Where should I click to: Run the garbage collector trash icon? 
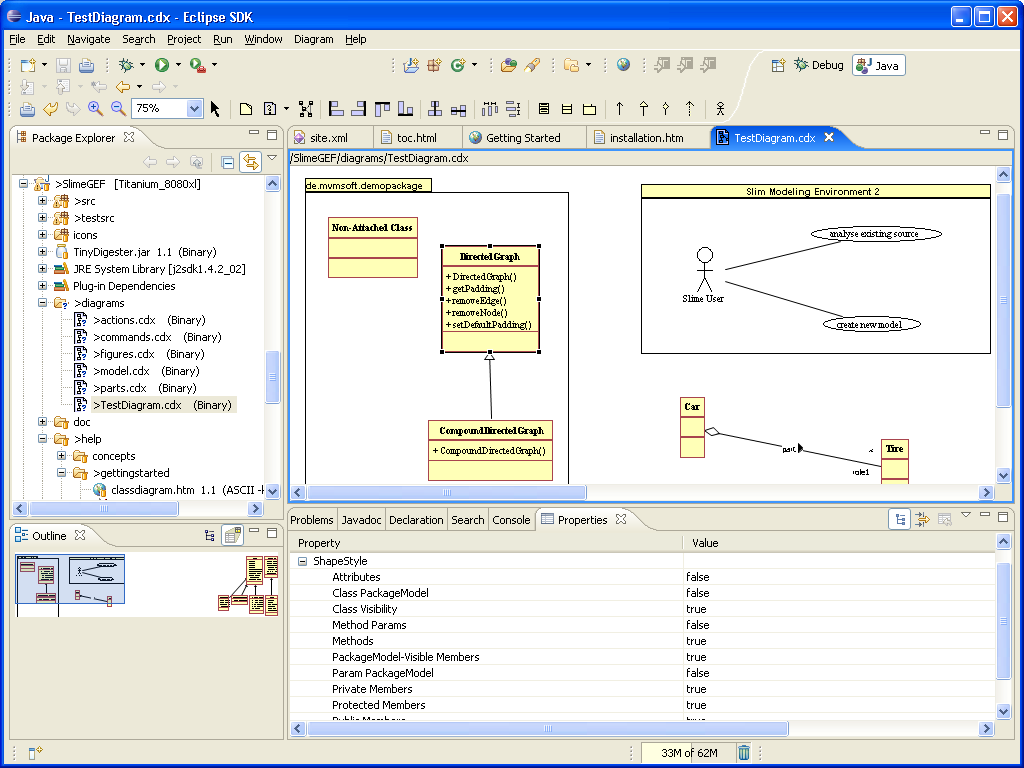(744, 753)
